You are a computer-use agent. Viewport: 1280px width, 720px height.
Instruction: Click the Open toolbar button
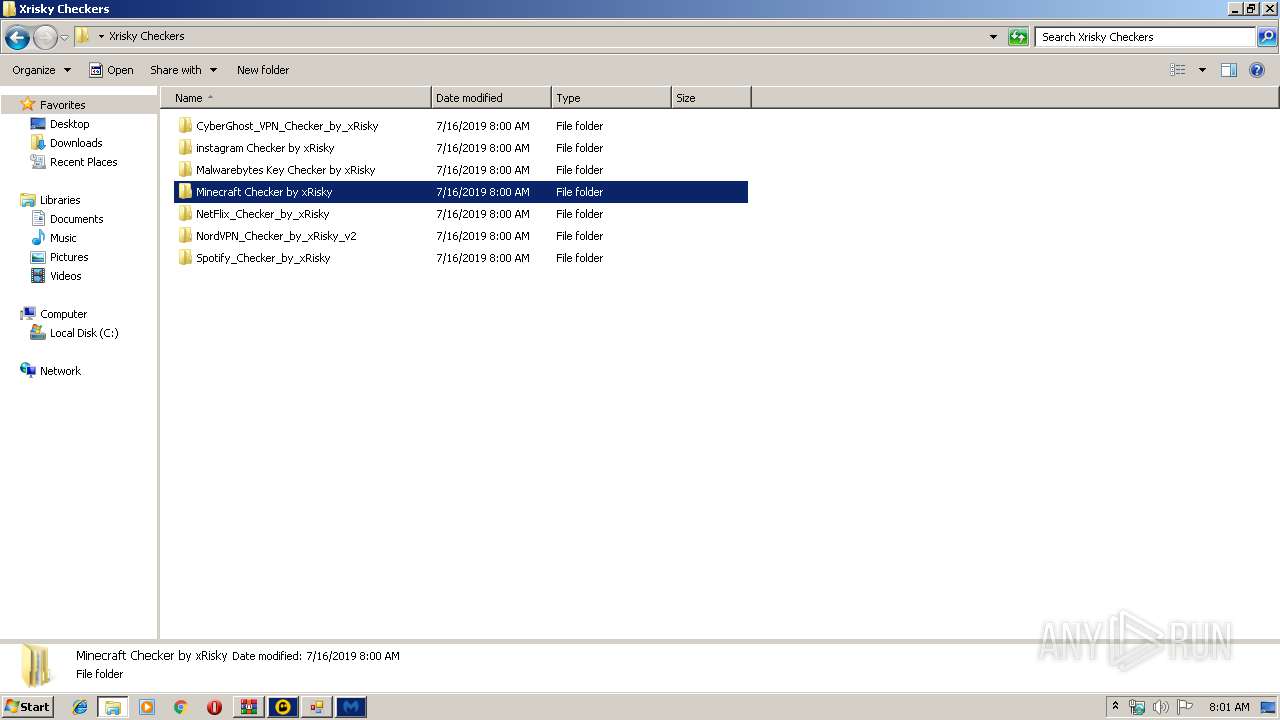[111, 70]
